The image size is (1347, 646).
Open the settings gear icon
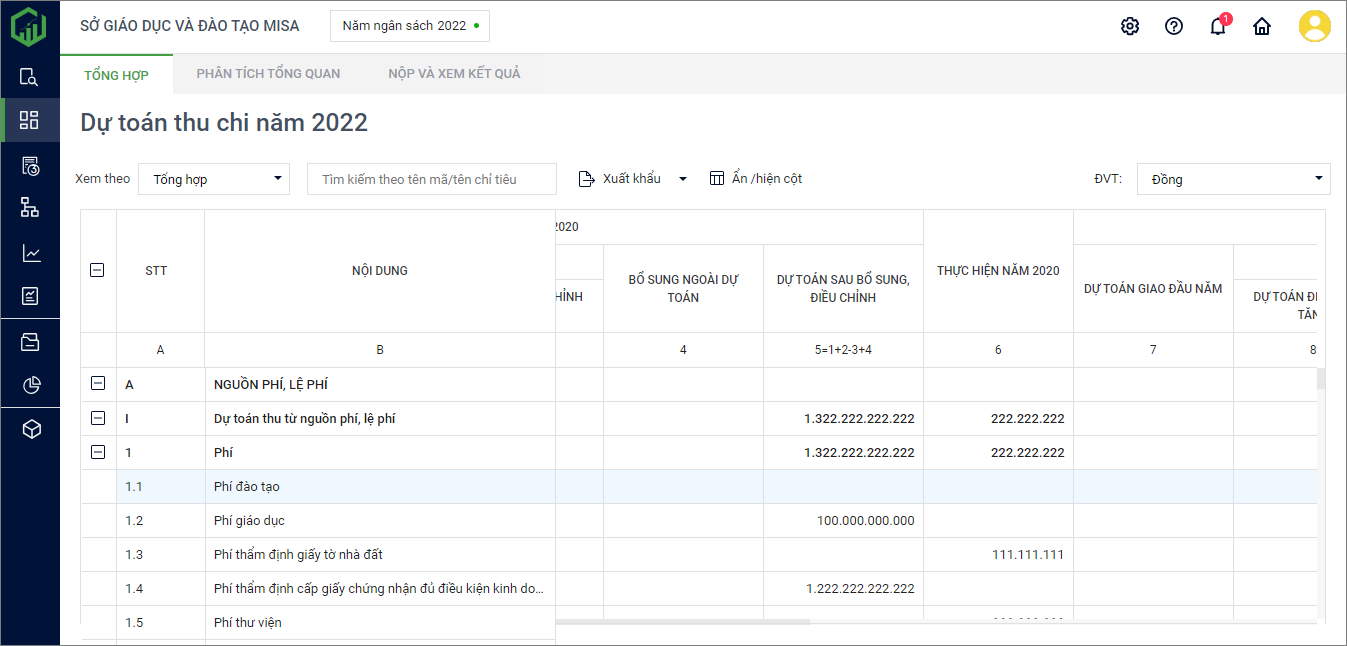(1130, 27)
